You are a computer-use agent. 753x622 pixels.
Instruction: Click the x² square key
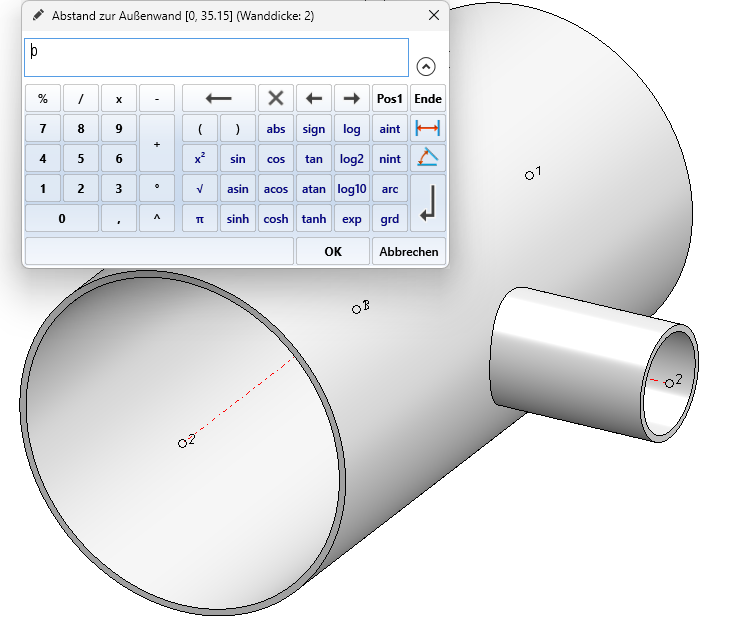(x=200, y=159)
